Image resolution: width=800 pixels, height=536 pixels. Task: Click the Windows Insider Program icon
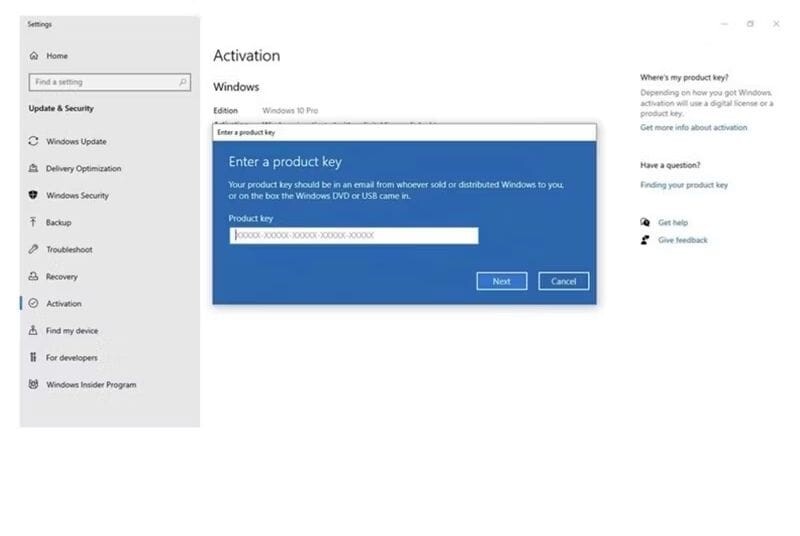34,385
